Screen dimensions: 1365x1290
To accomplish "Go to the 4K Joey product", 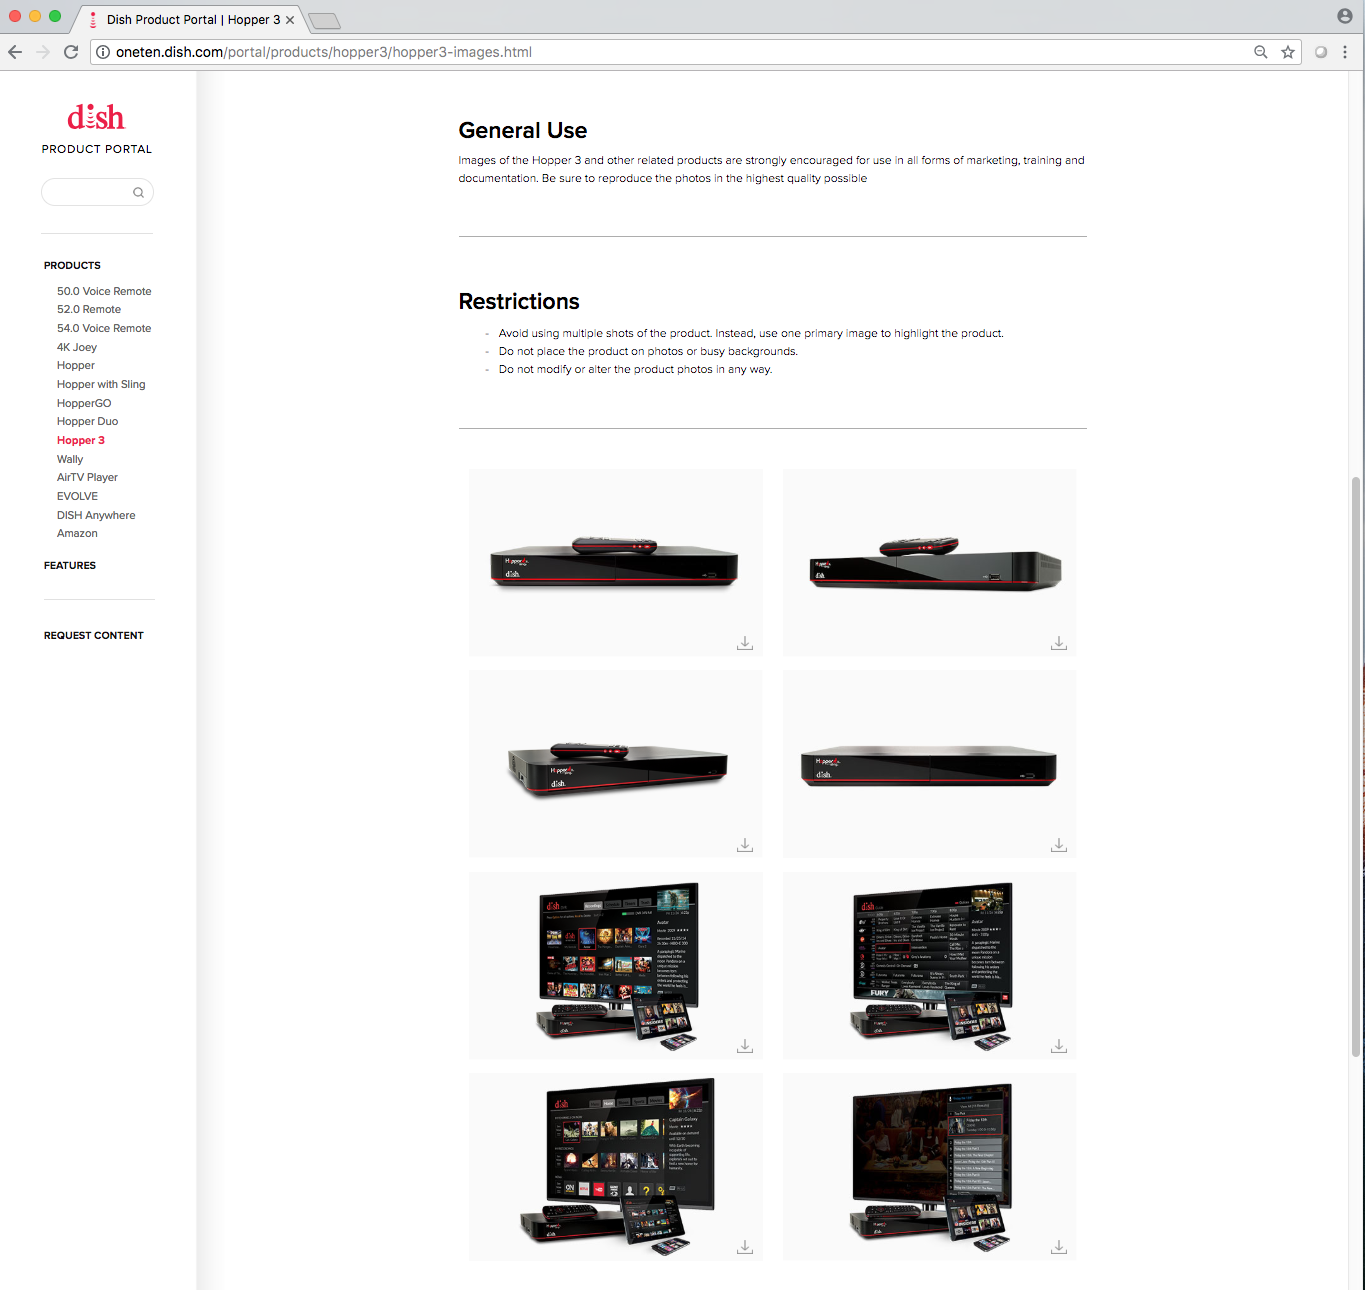I will pyautogui.click(x=77, y=347).
